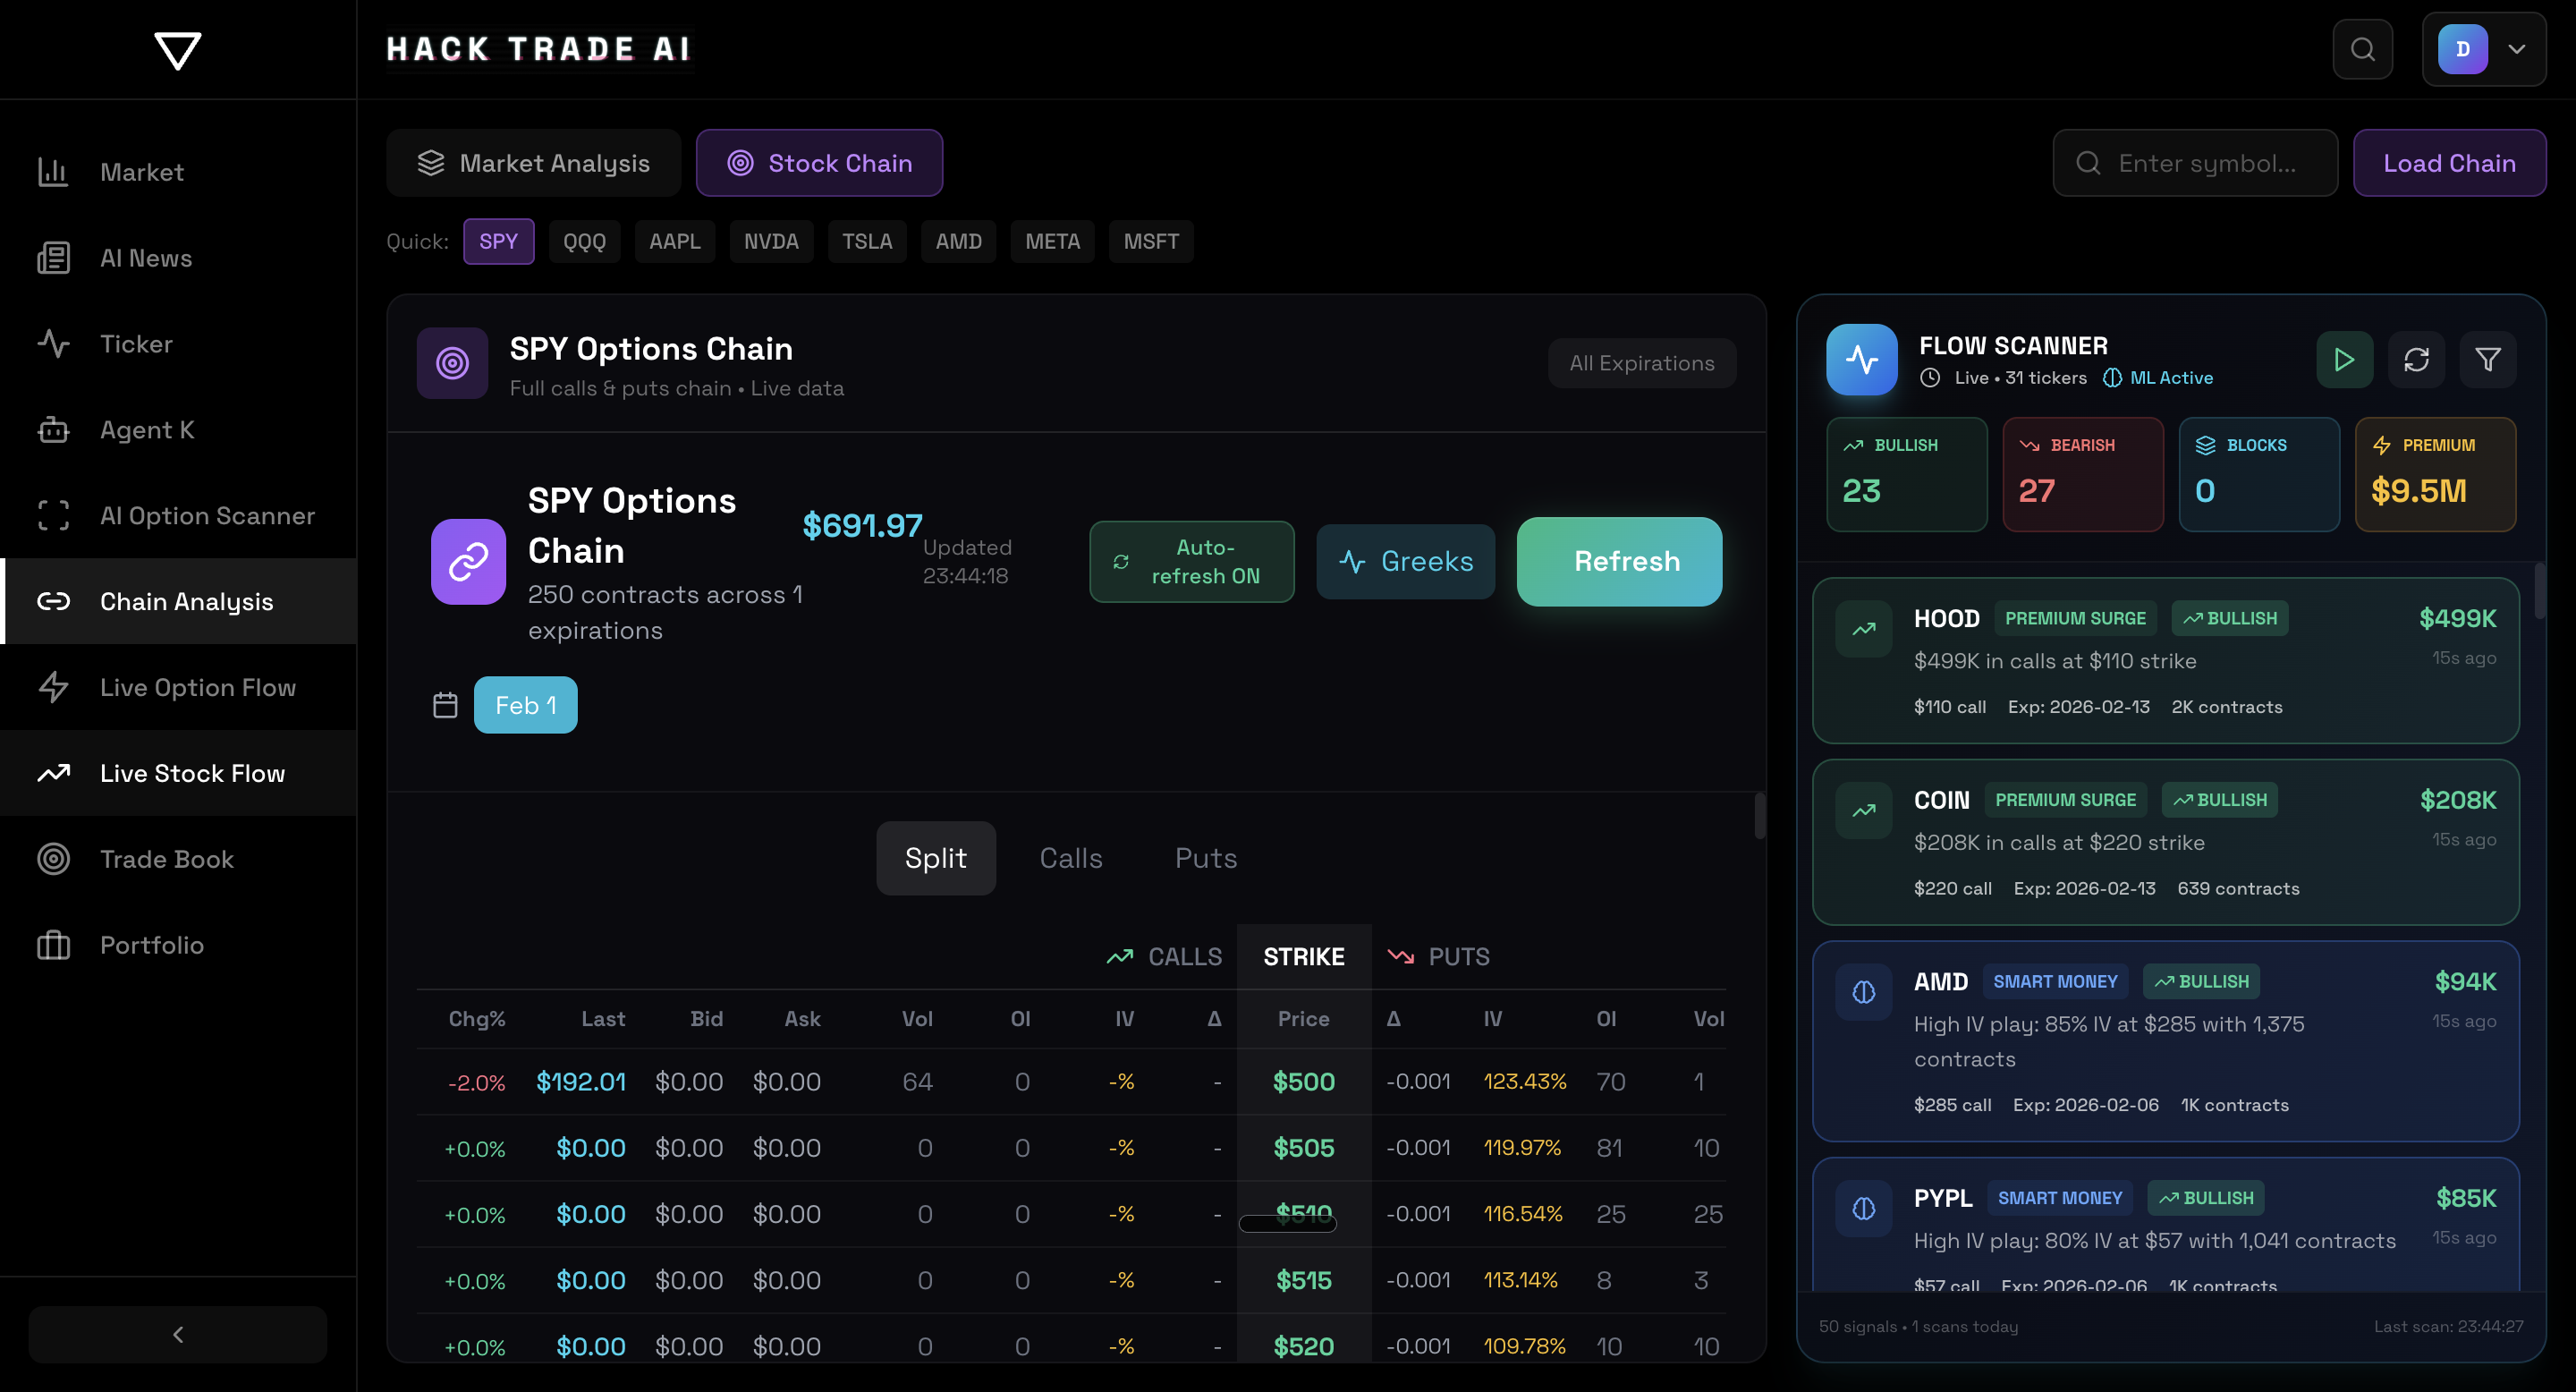
Task: Expand the user account menu chevron
Action: [x=2519, y=49]
